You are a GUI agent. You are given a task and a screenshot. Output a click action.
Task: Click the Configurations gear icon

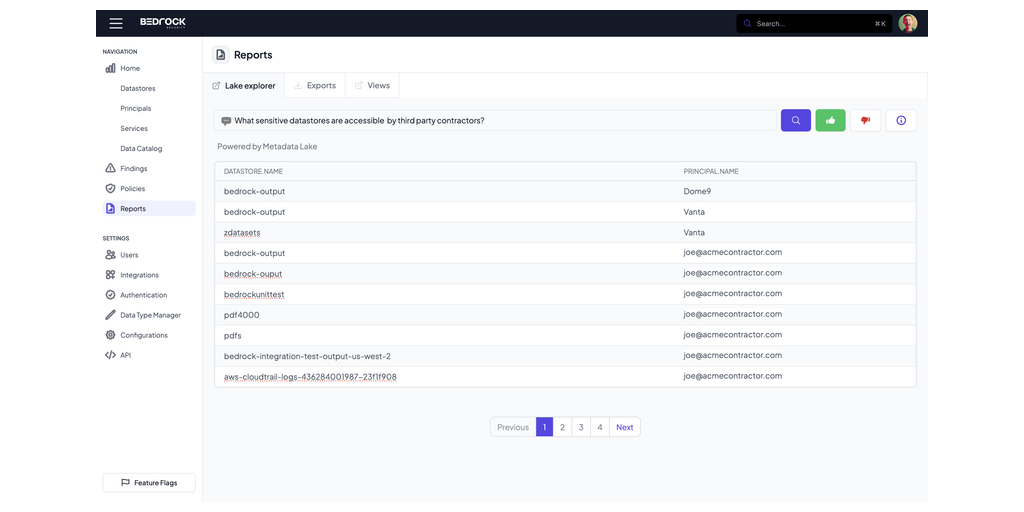click(x=110, y=335)
